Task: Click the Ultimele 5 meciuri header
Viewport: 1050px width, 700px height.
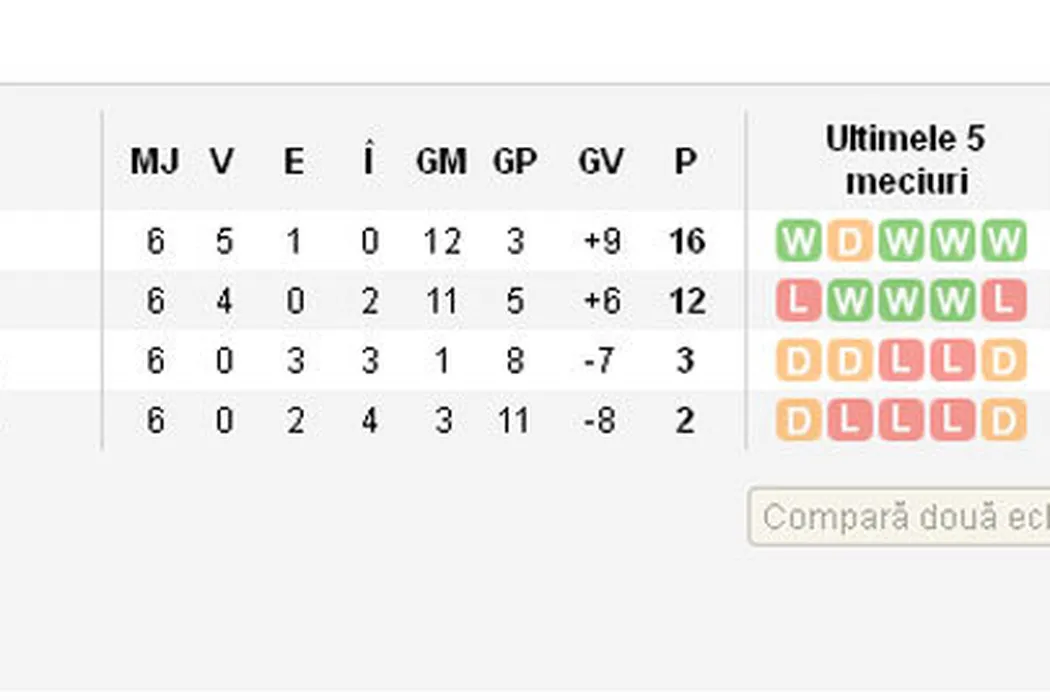Action: click(x=904, y=160)
